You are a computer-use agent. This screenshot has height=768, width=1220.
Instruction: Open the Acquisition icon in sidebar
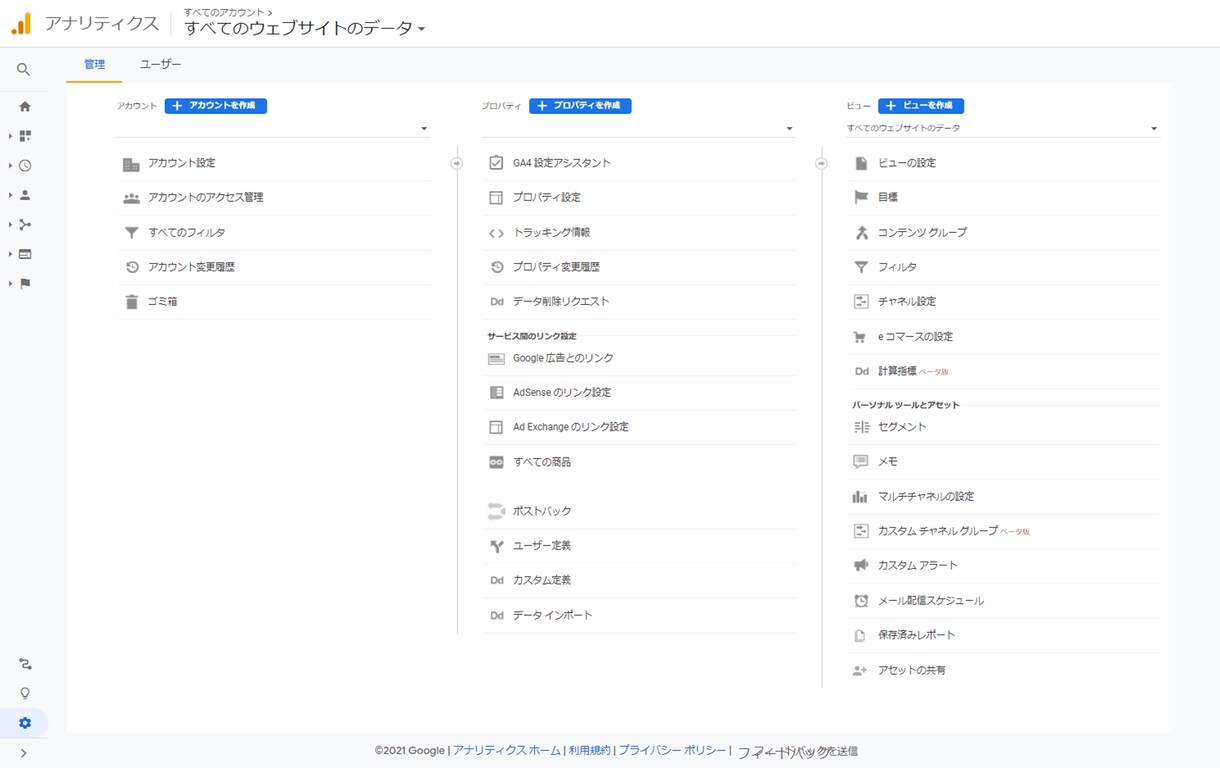pos(25,225)
